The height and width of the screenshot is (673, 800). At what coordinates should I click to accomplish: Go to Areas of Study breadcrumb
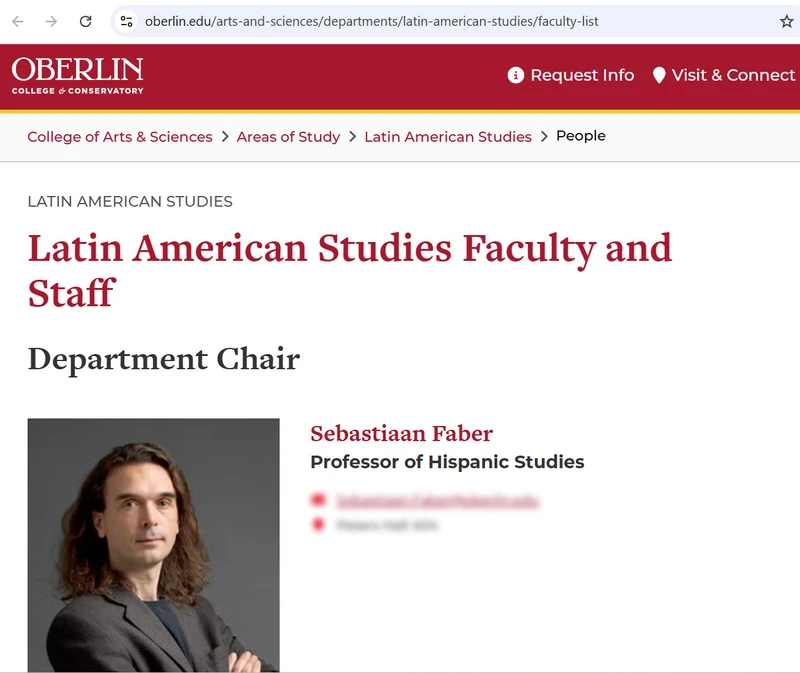pos(288,137)
